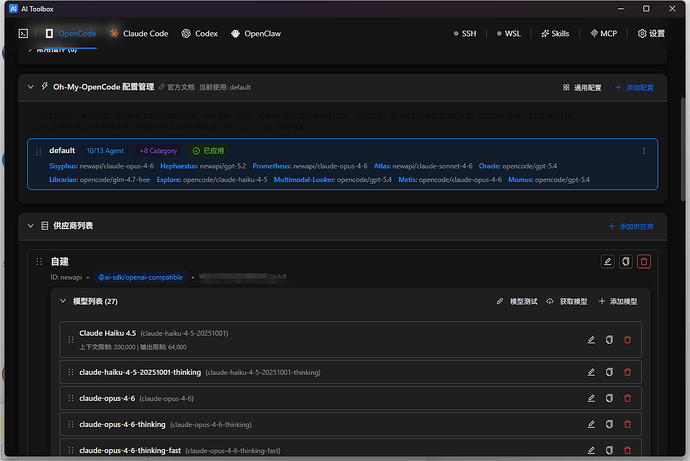Open the terminal icon in top bar
Viewport: 690px width, 461px height.
tap(23, 33)
